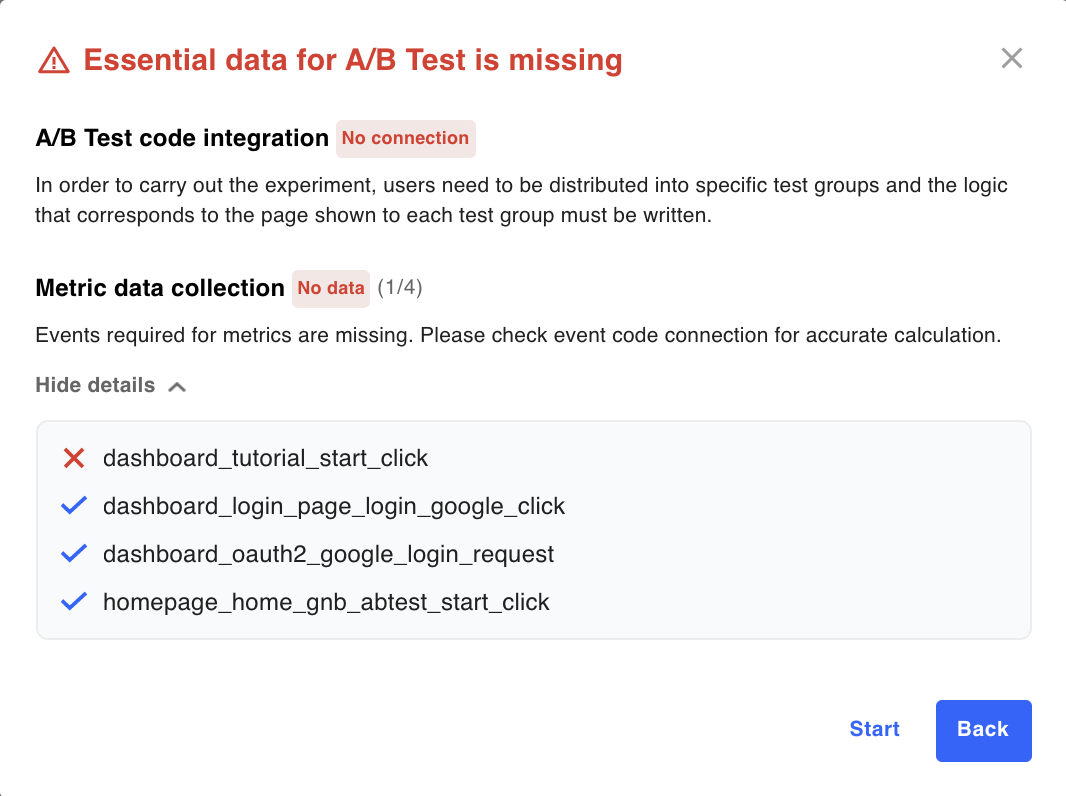The height and width of the screenshot is (796, 1066).
Task: Close the missing data dialog
Action: click(x=1012, y=59)
